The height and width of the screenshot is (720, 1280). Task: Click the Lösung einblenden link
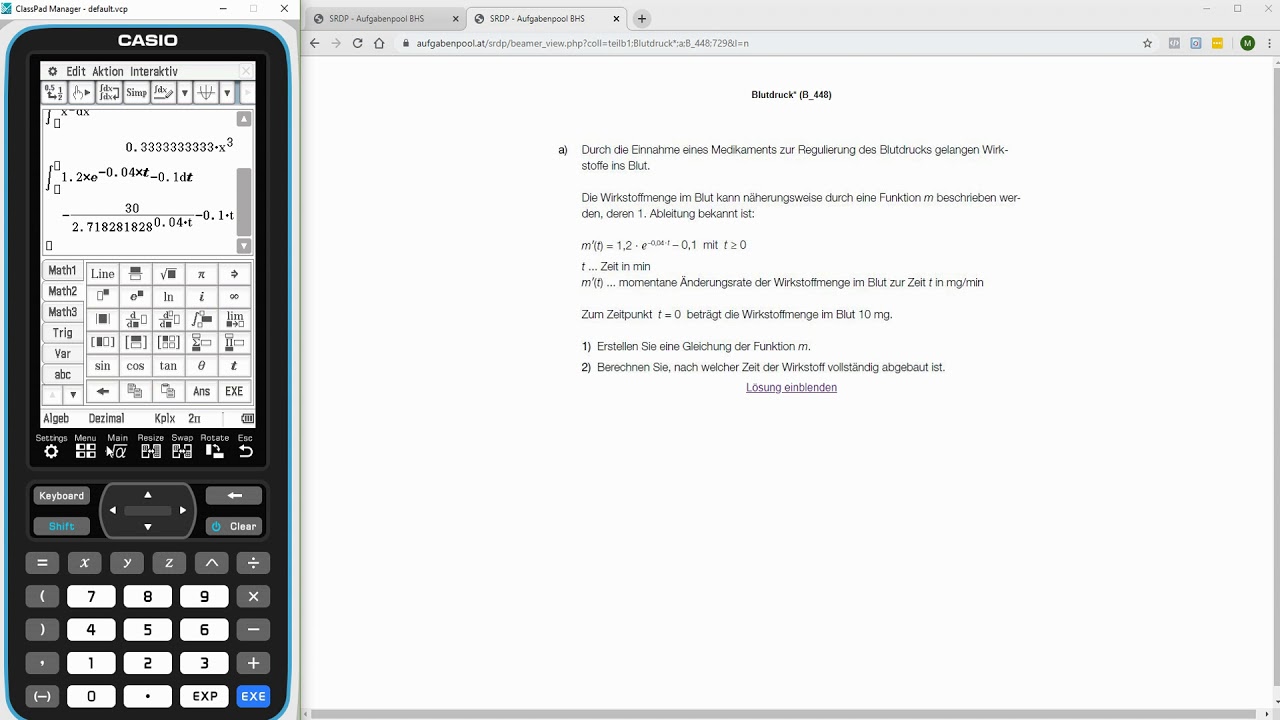[791, 387]
